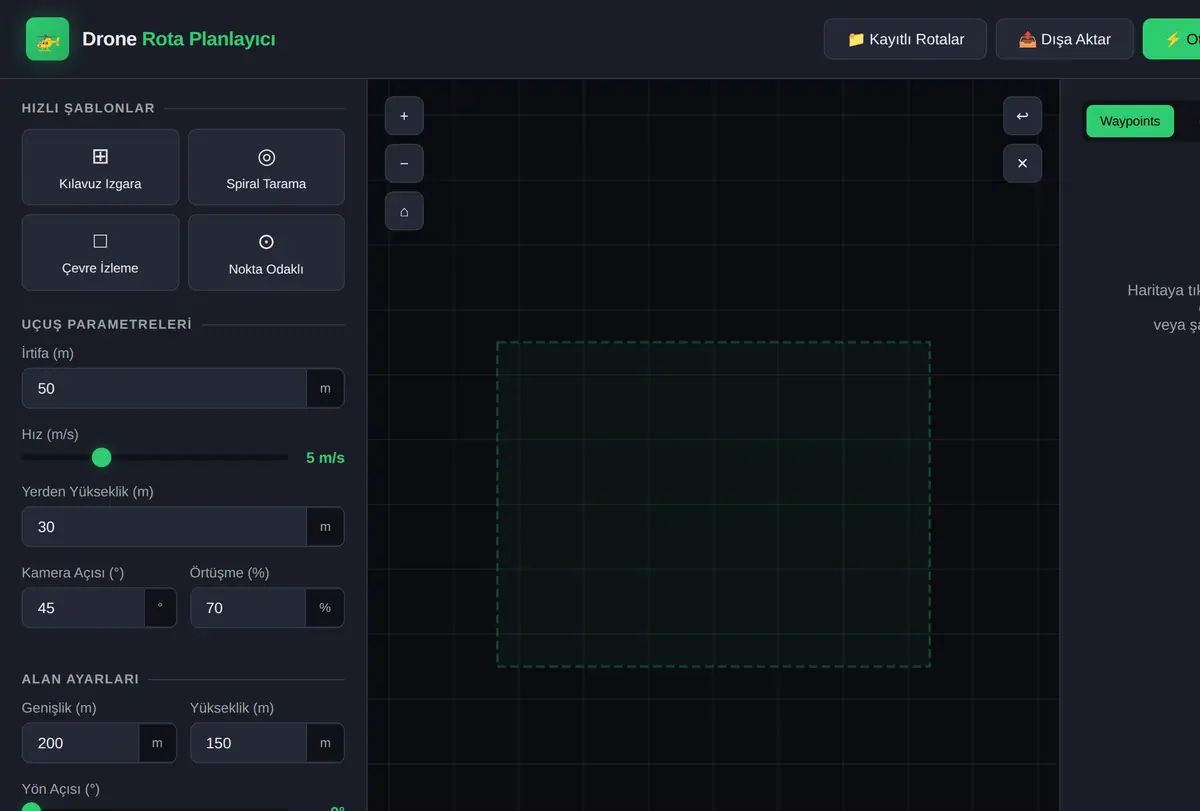Image resolution: width=1200 pixels, height=811 pixels.
Task: Click the map zoom in plus icon
Action: (x=404, y=116)
